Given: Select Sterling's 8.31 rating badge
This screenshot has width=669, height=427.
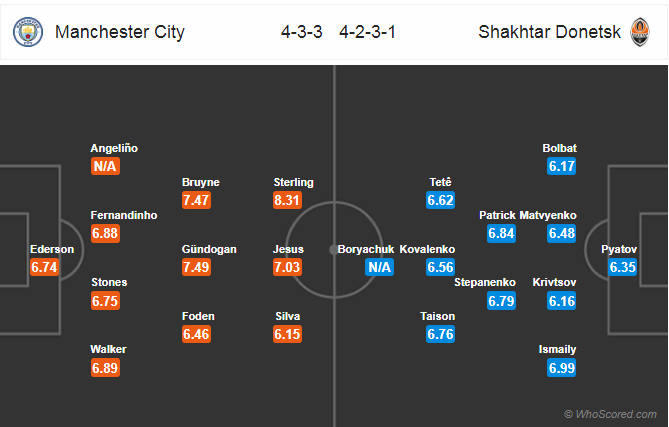Looking at the screenshot, I should pos(287,200).
